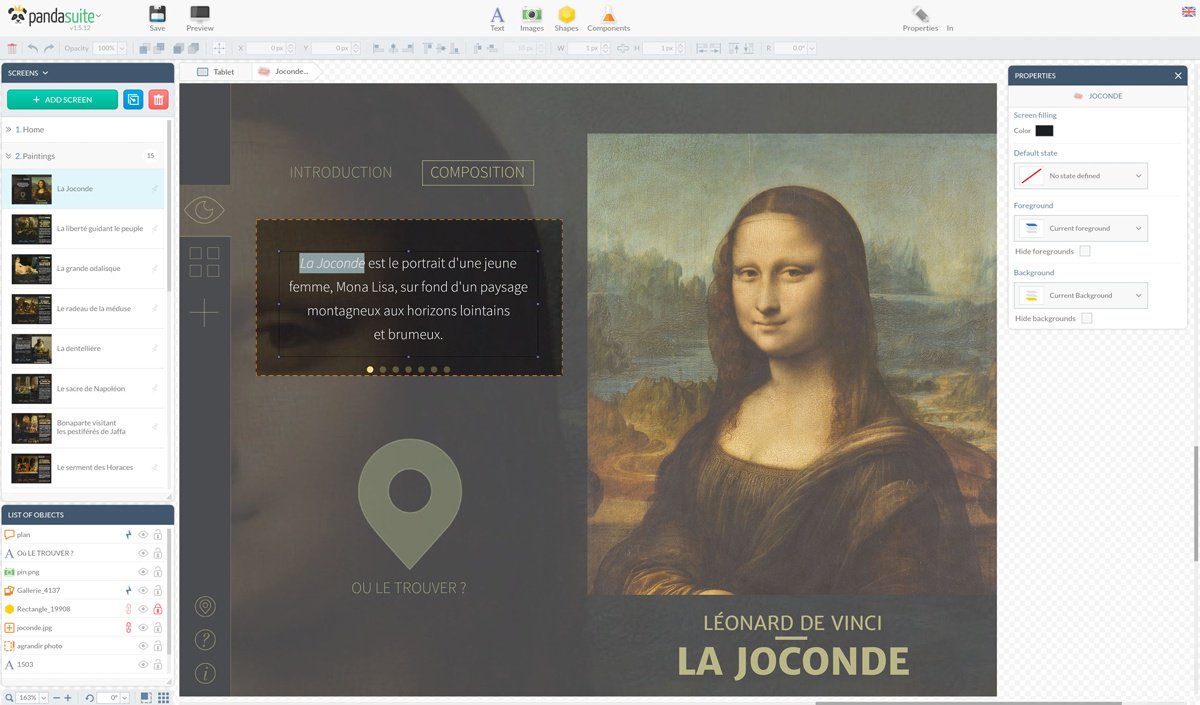1200x705 pixels.
Task: Click the trash delete icon in the toolbar
Action: (12, 48)
